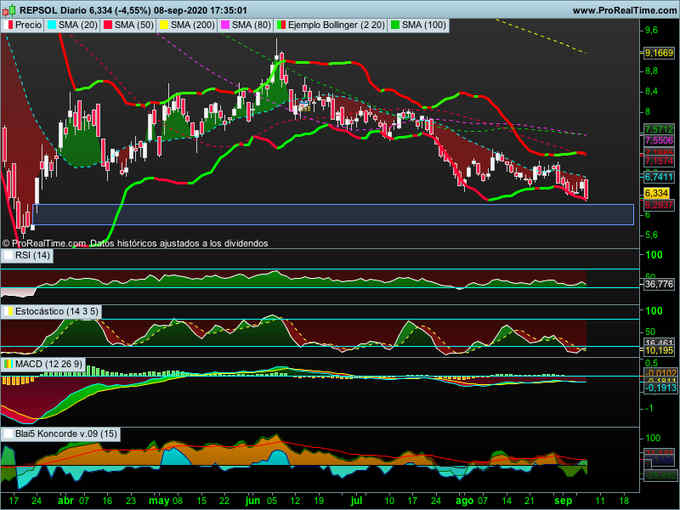Click the magenta SMA (80) legend swatch
Image resolution: width=680 pixels, height=510 pixels.
(x=225, y=23)
